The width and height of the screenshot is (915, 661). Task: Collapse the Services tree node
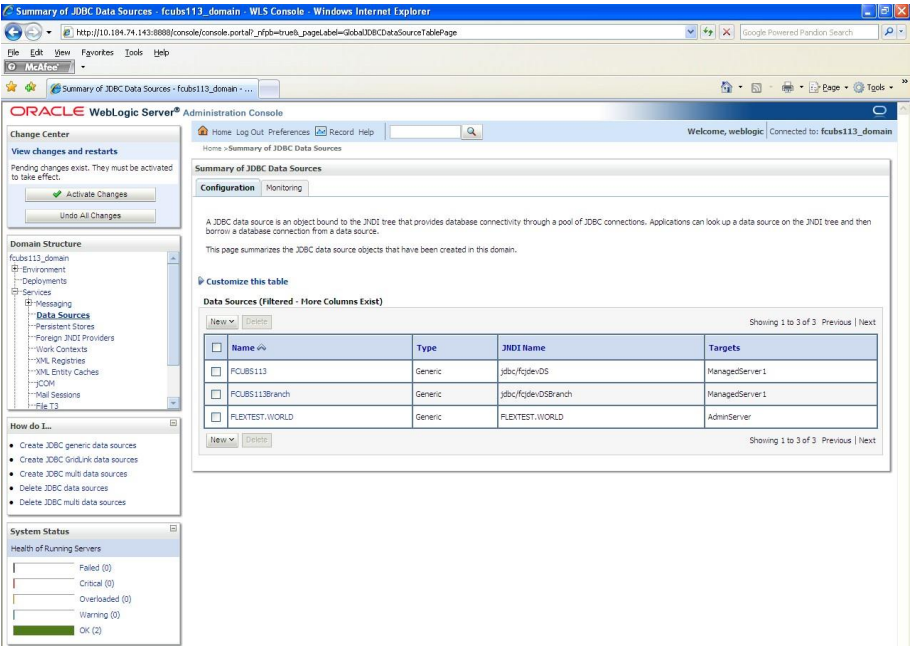15,292
